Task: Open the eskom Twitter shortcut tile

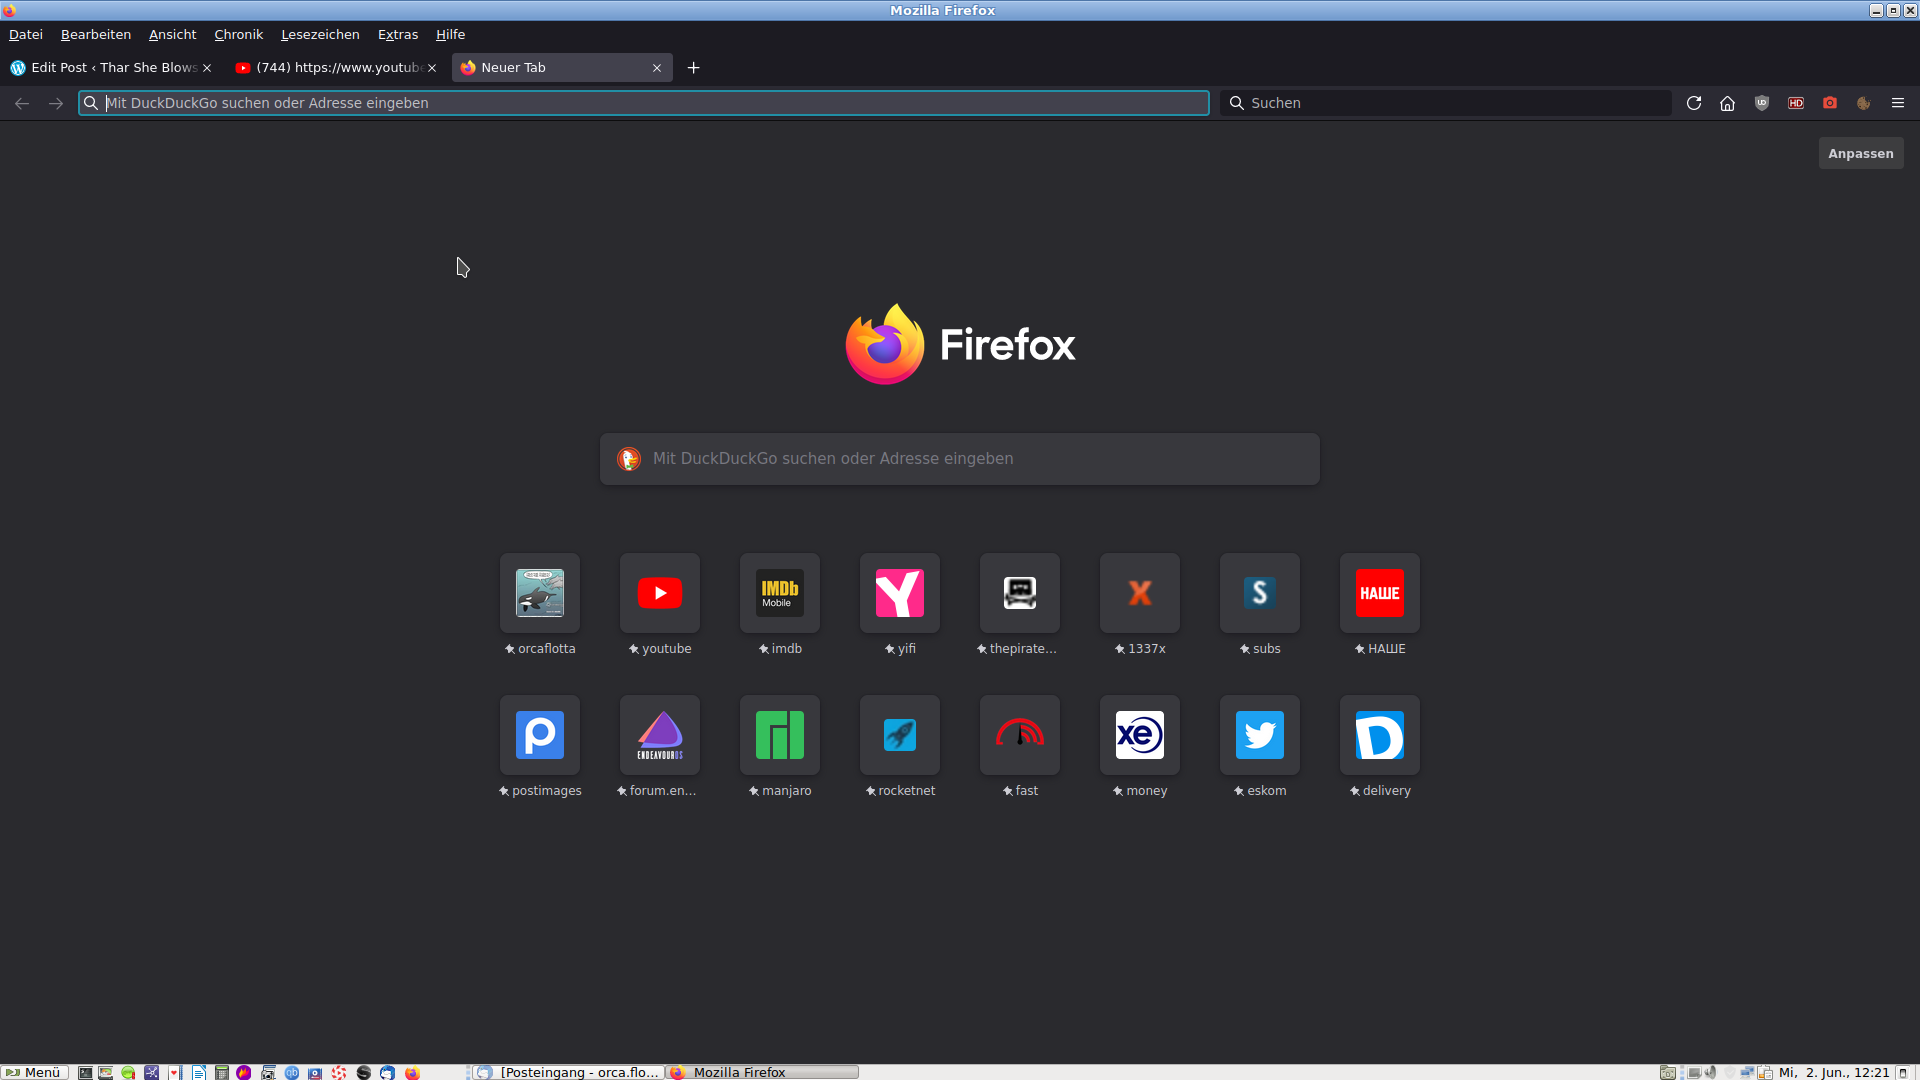Action: tap(1260, 735)
